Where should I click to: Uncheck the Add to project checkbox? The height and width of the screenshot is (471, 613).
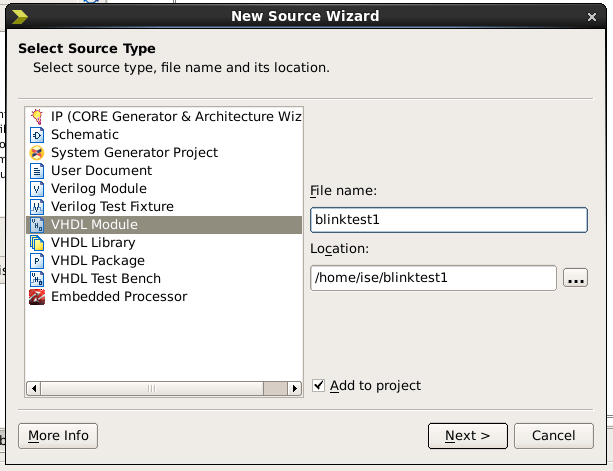tap(319, 385)
